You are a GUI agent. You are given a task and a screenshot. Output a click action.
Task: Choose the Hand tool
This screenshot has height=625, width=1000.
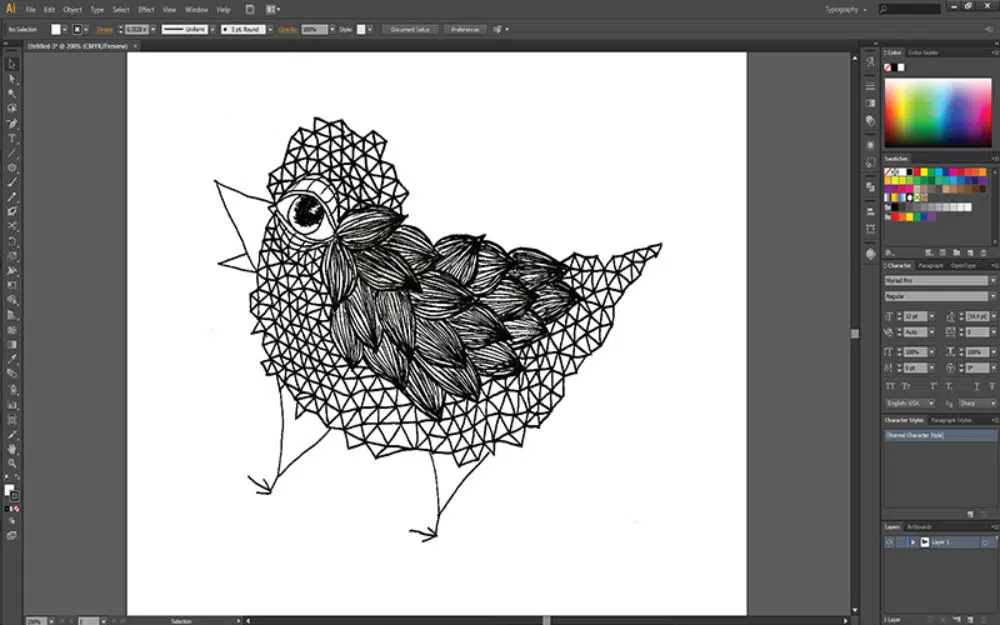click(13, 449)
